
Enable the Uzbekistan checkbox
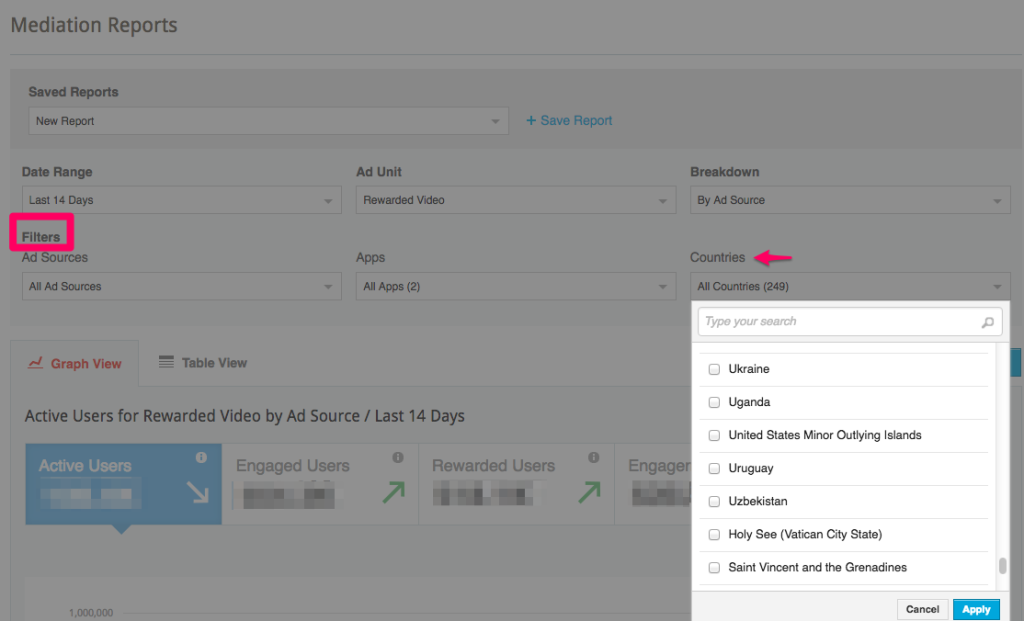click(x=714, y=501)
